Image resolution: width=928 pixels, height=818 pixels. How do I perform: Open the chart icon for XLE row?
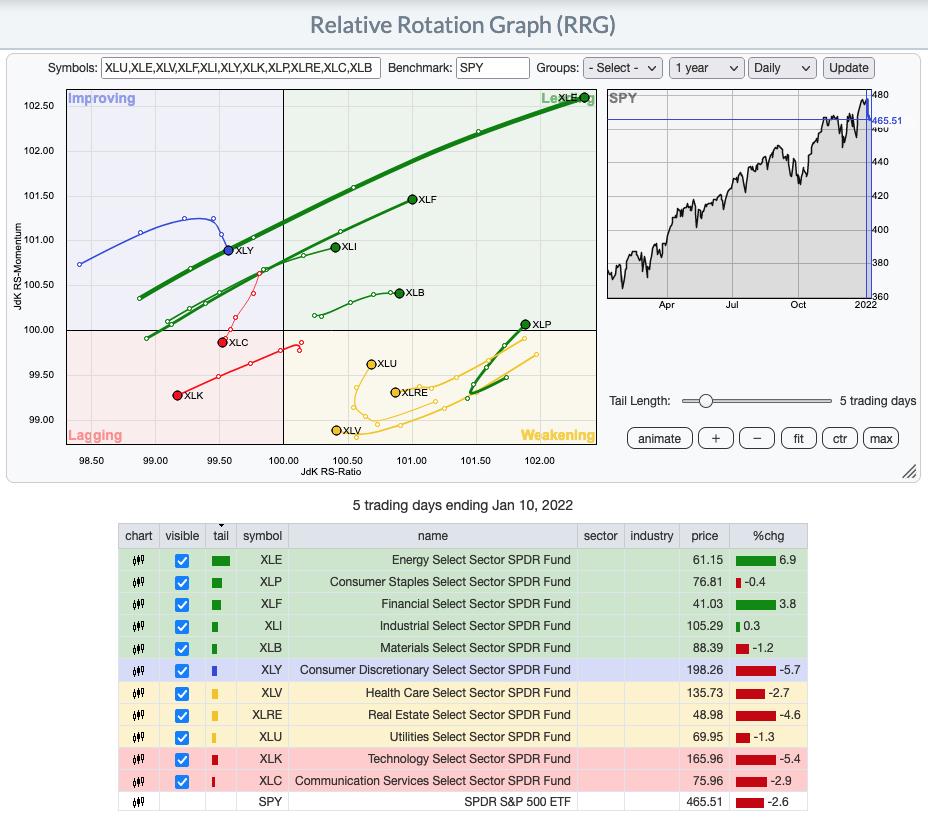click(x=138, y=560)
